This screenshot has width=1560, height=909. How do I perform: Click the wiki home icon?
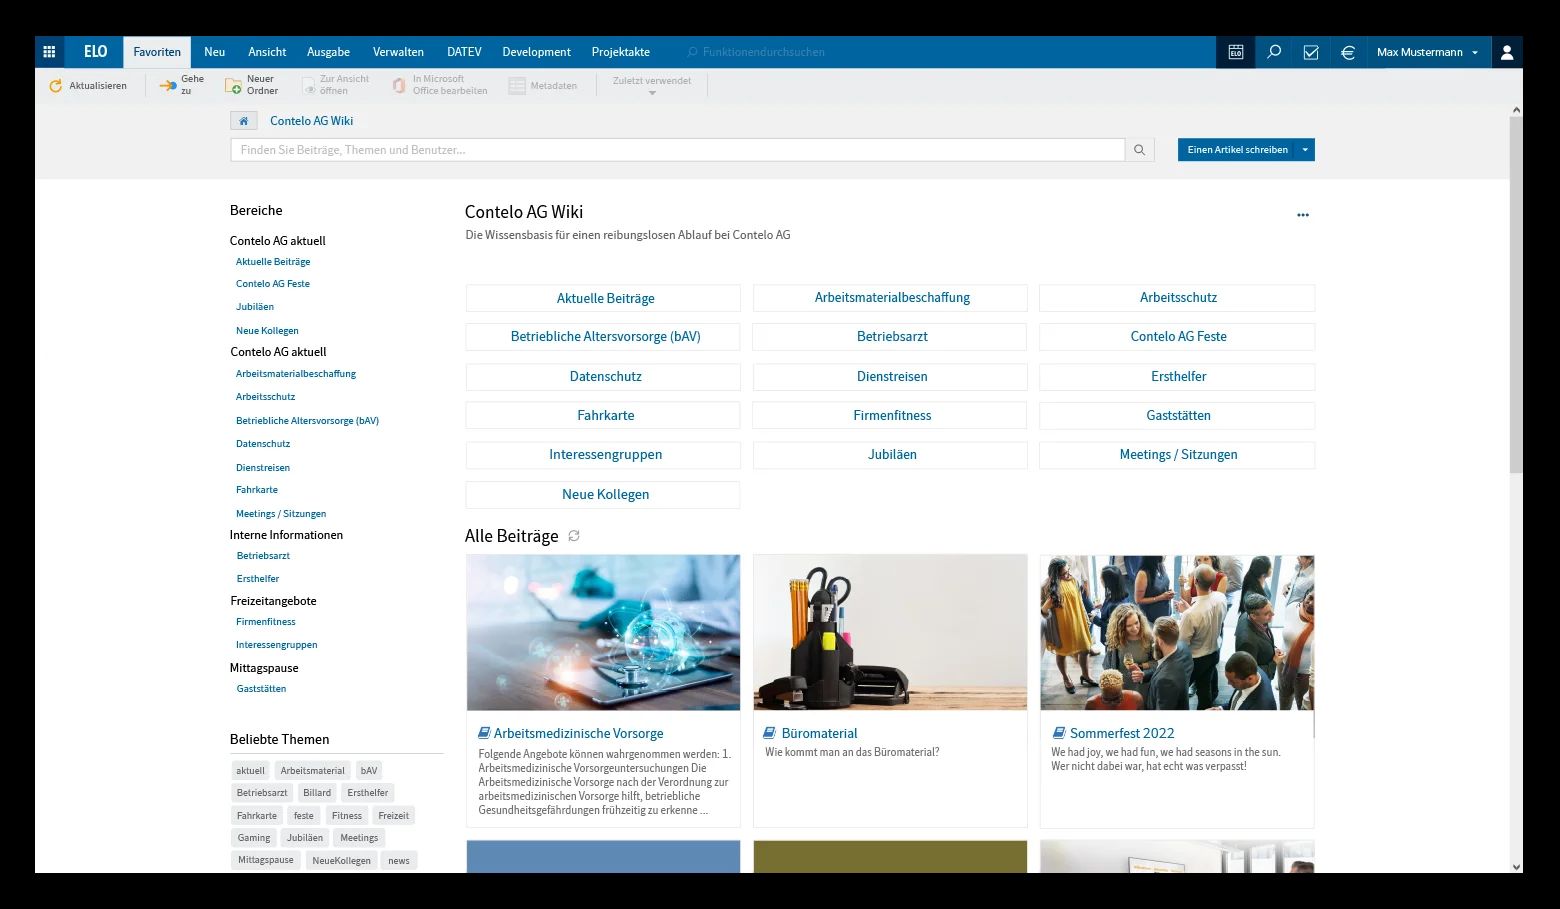click(243, 121)
